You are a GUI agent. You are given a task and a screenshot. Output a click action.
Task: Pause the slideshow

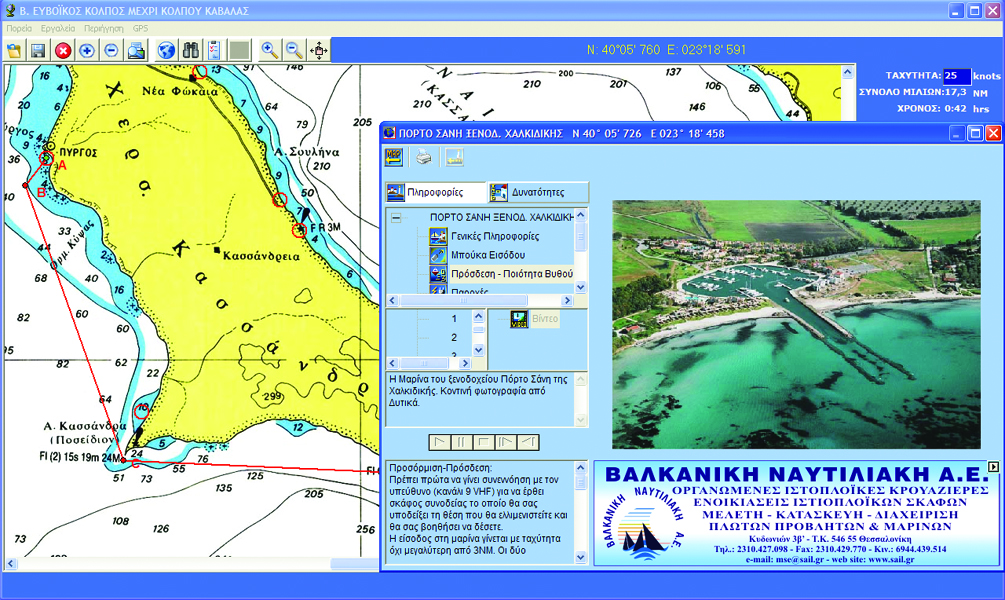(461, 442)
